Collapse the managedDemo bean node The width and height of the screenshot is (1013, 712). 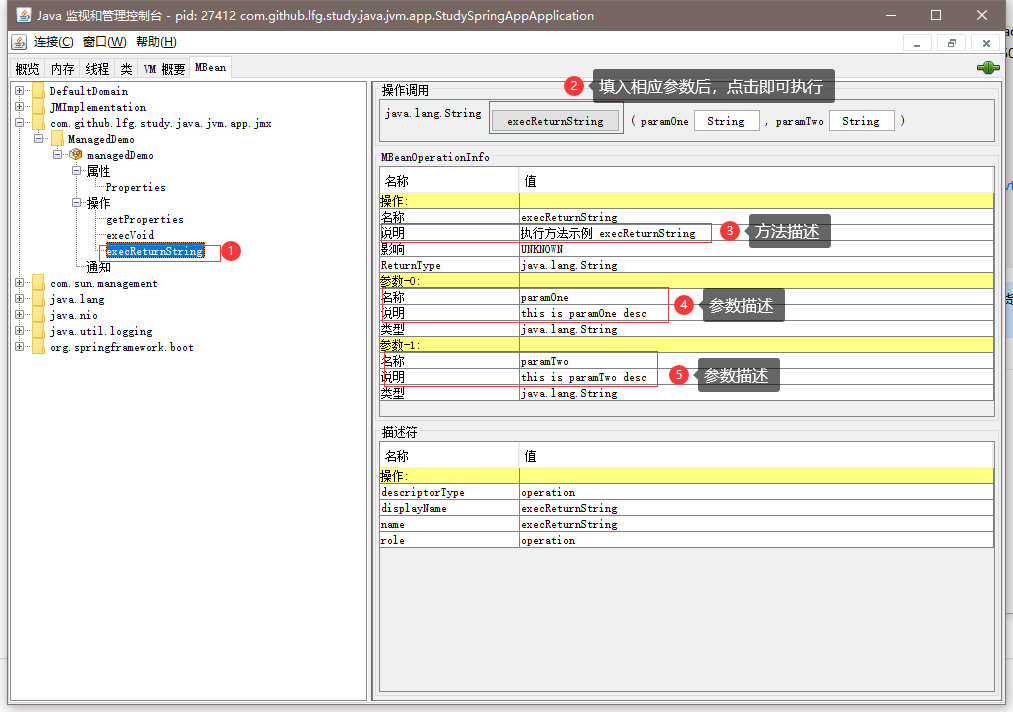point(57,154)
